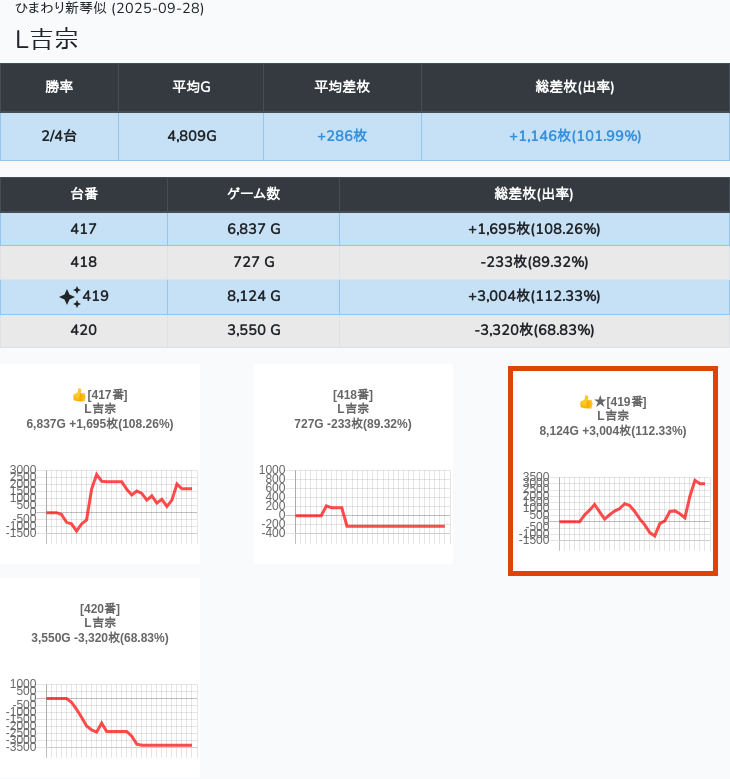Viewport: 730px width, 779px height.
Task: Click the L吉宗 page heading
Action: (47, 40)
